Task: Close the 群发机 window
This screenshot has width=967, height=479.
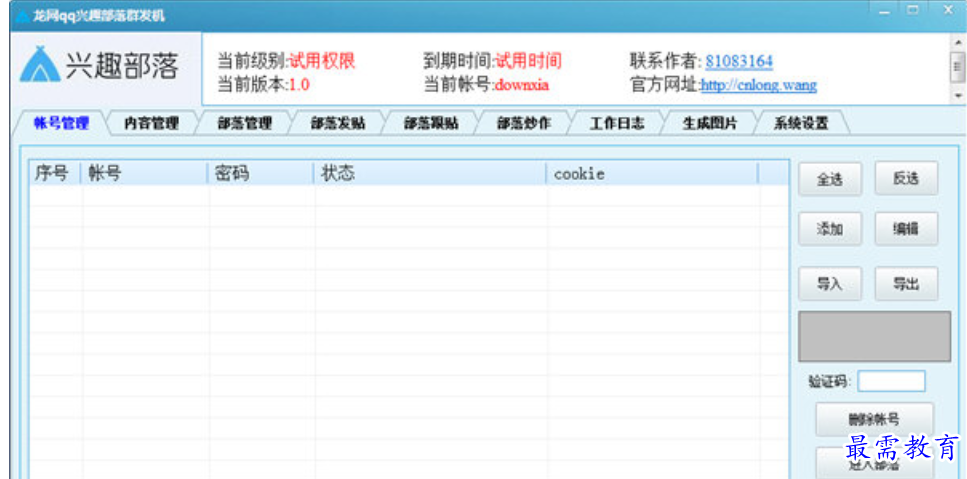Action: tap(948, 10)
